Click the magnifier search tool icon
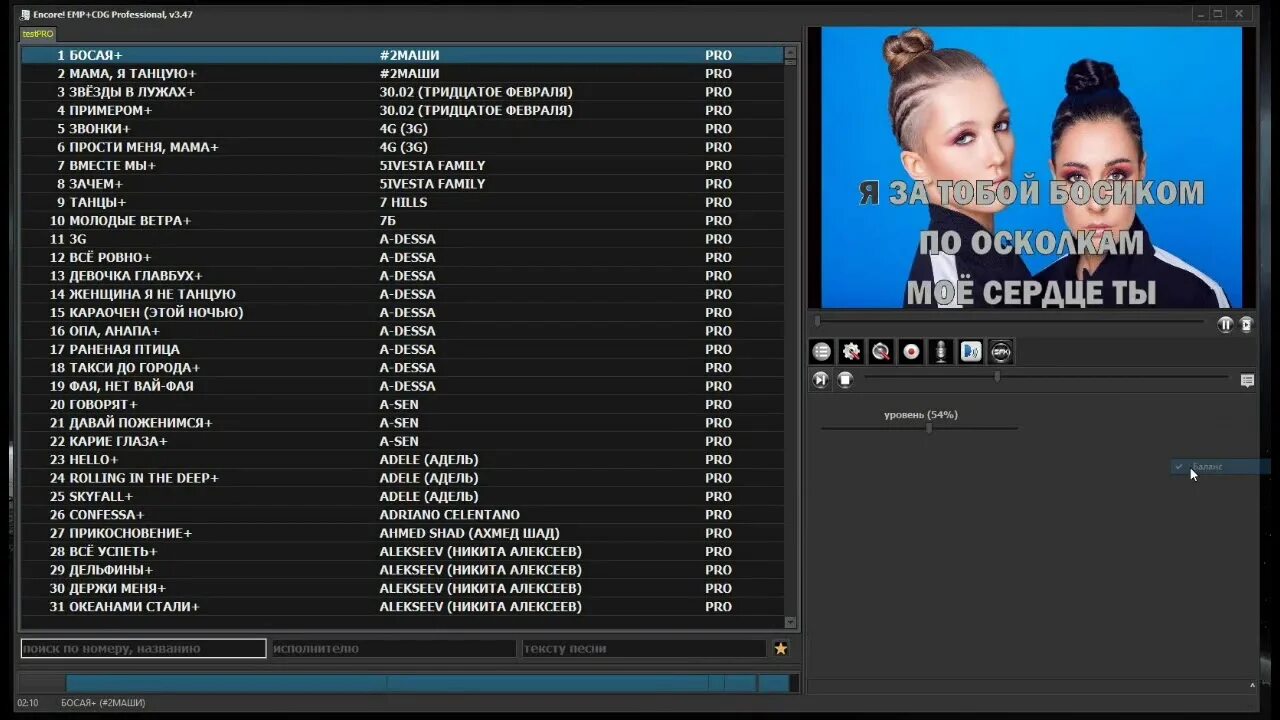 [x=881, y=351]
